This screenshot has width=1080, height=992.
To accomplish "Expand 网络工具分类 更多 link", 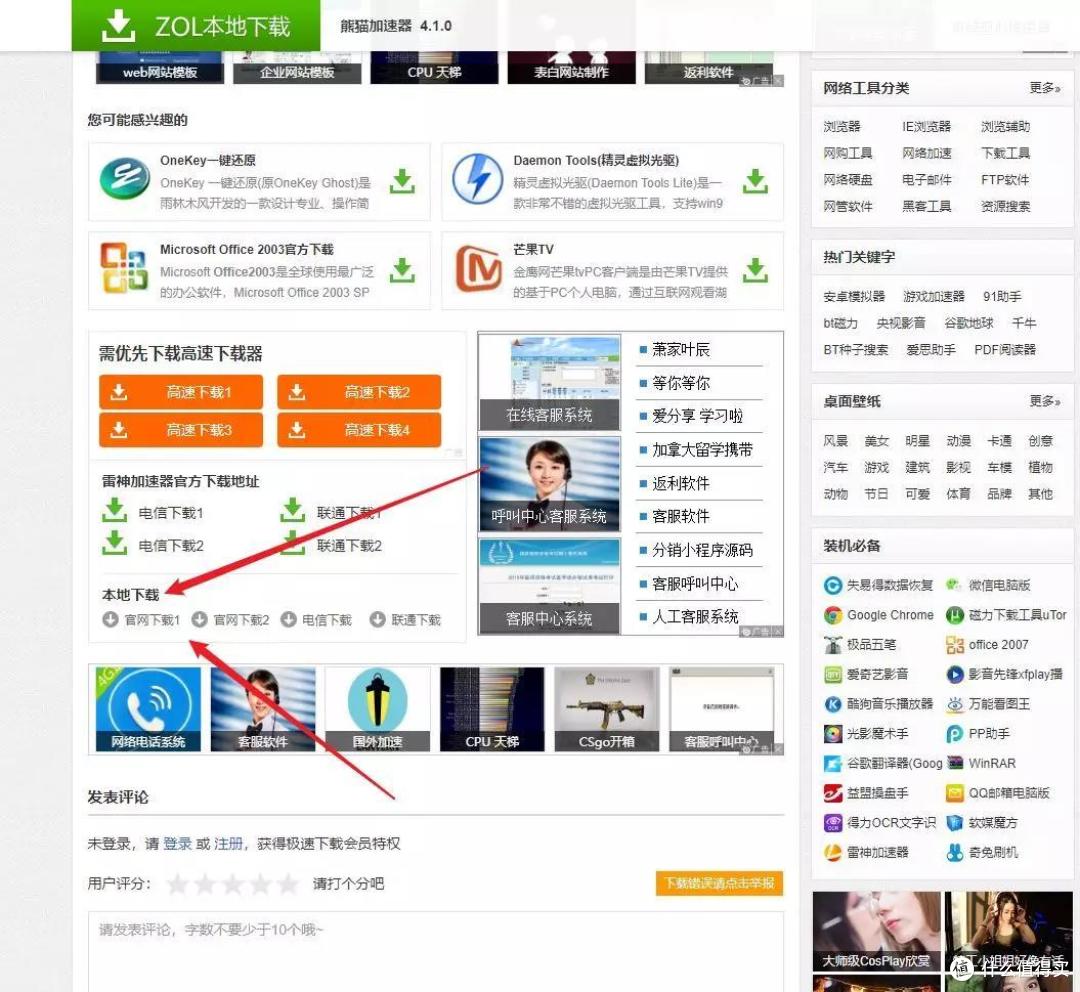I will pos(1045,88).
